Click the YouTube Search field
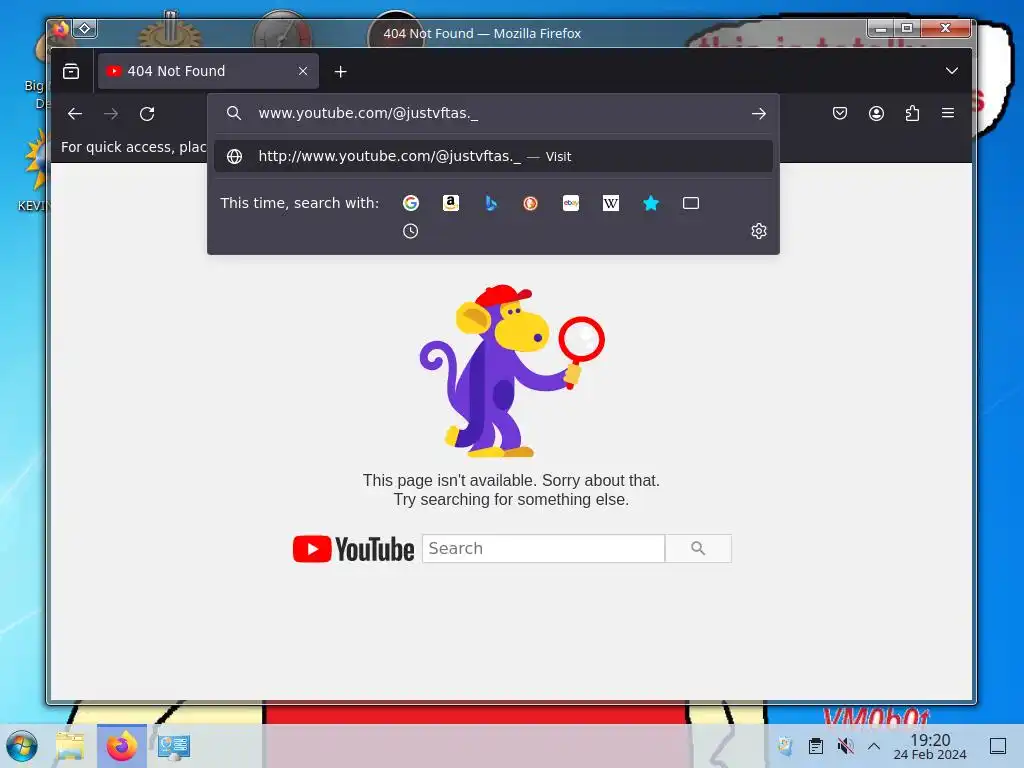This screenshot has height=768, width=1024. tap(543, 549)
